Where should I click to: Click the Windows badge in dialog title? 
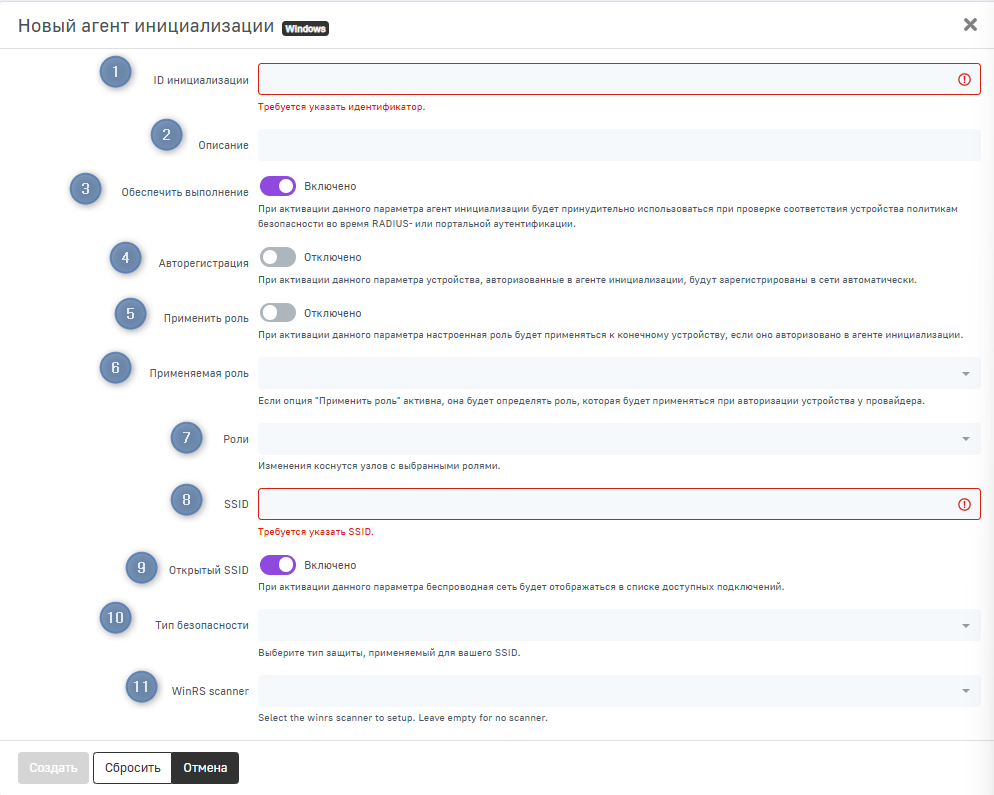click(x=305, y=29)
